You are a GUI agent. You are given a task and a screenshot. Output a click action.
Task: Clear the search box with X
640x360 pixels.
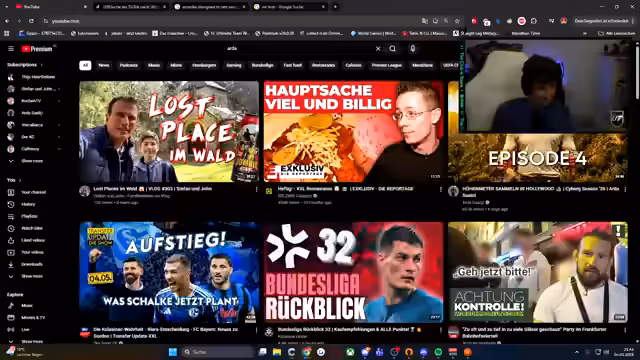(x=378, y=49)
